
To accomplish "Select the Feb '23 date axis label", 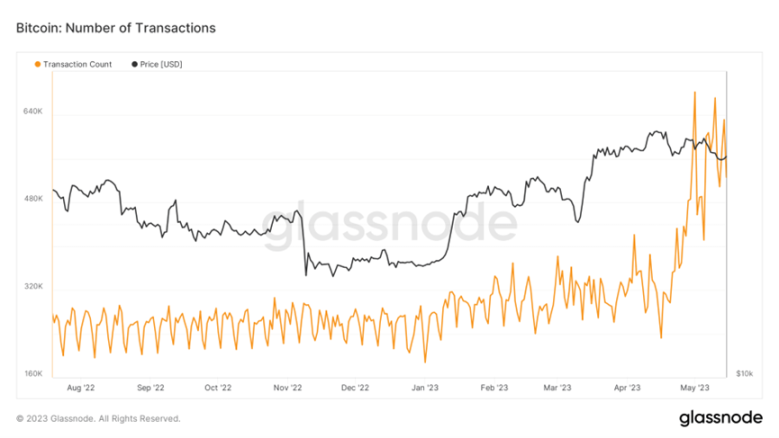I will pos(495,387).
